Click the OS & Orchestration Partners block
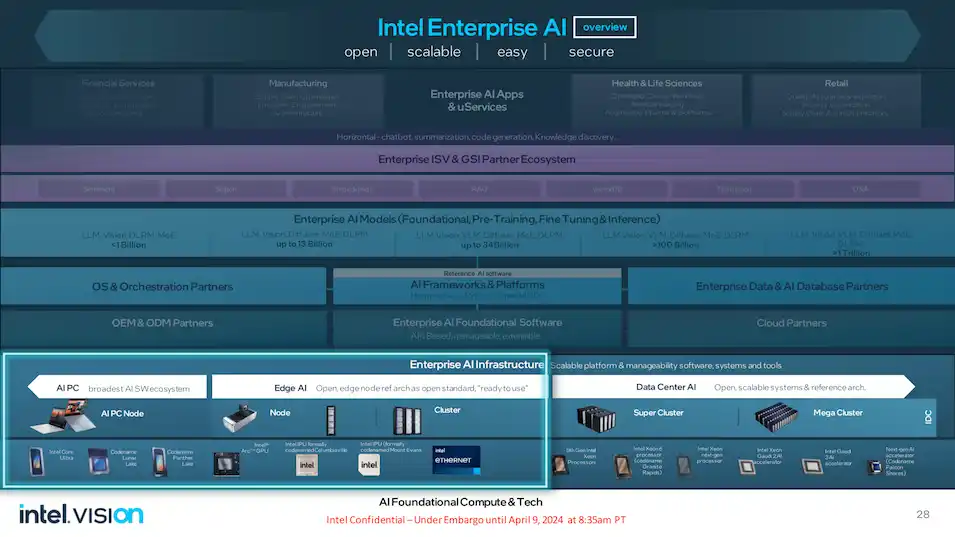Image resolution: width=955 pixels, height=537 pixels. click(x=163, y=286)
